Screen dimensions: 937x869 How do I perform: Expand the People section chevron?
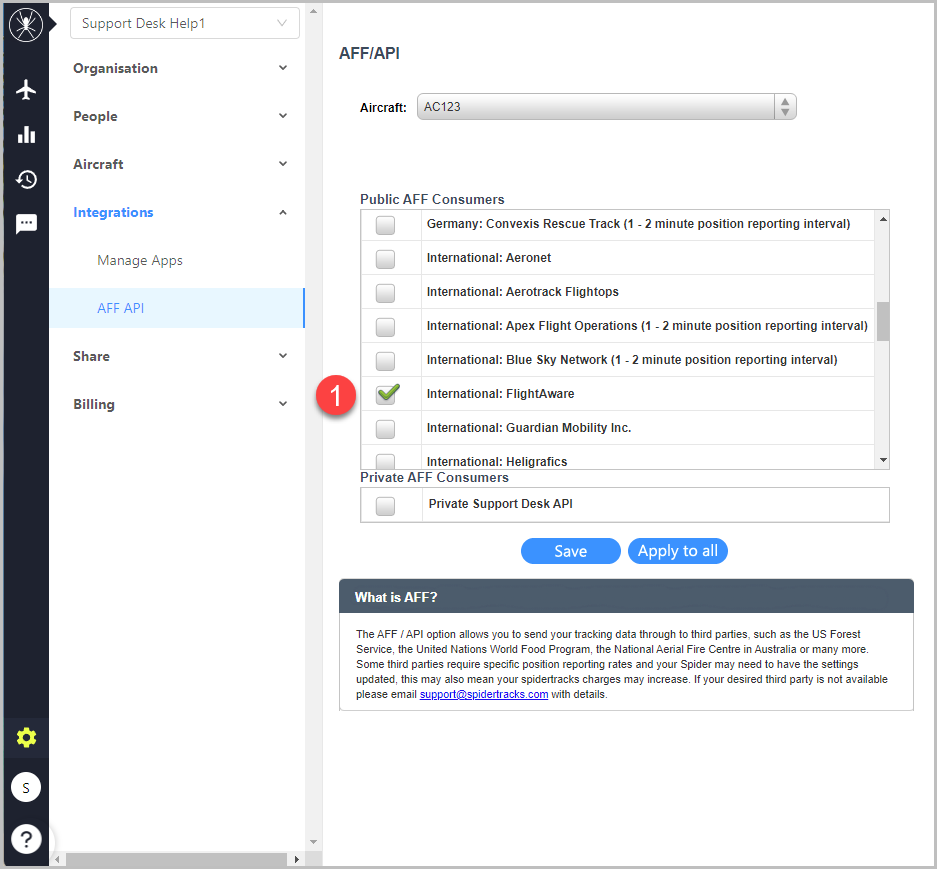click(x=283, y=116)
